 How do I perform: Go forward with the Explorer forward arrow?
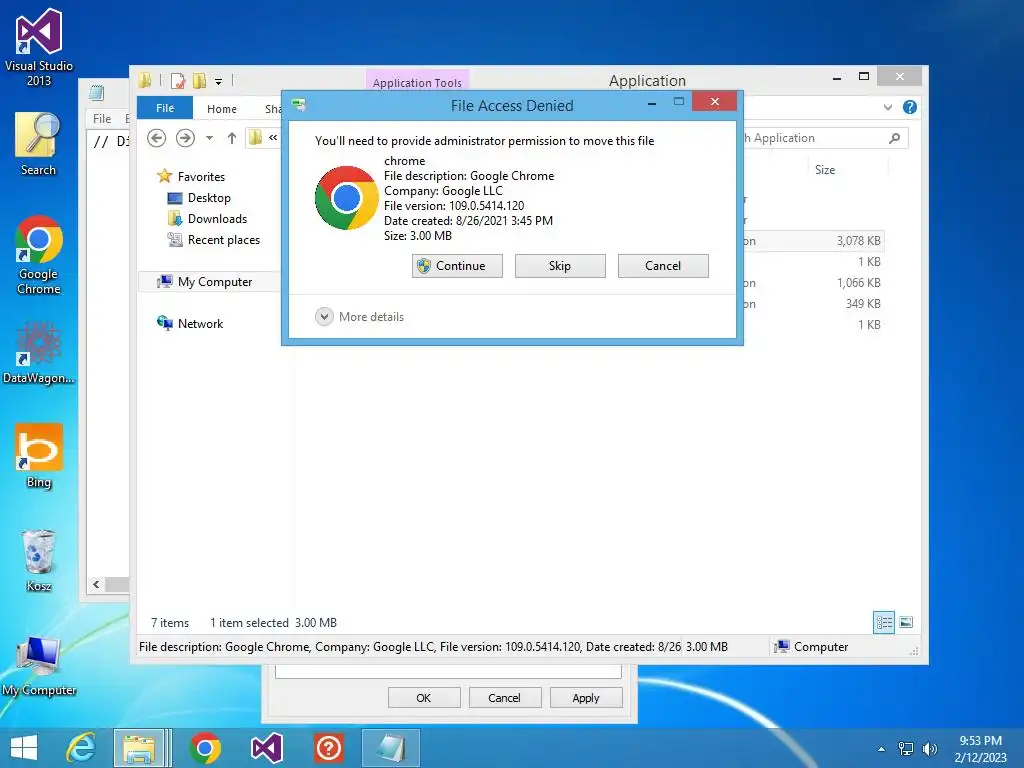pos(185,138)
